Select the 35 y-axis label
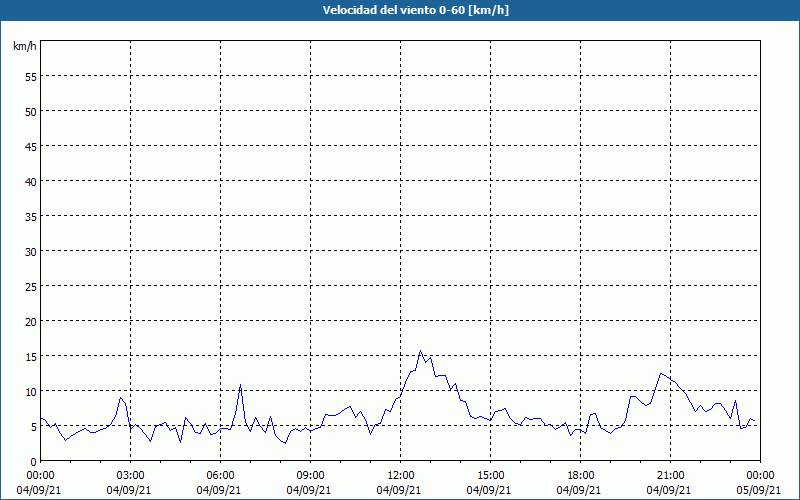The width and height of the screenshot is (800, 500). pyautogui.click(x=31, y=216)
